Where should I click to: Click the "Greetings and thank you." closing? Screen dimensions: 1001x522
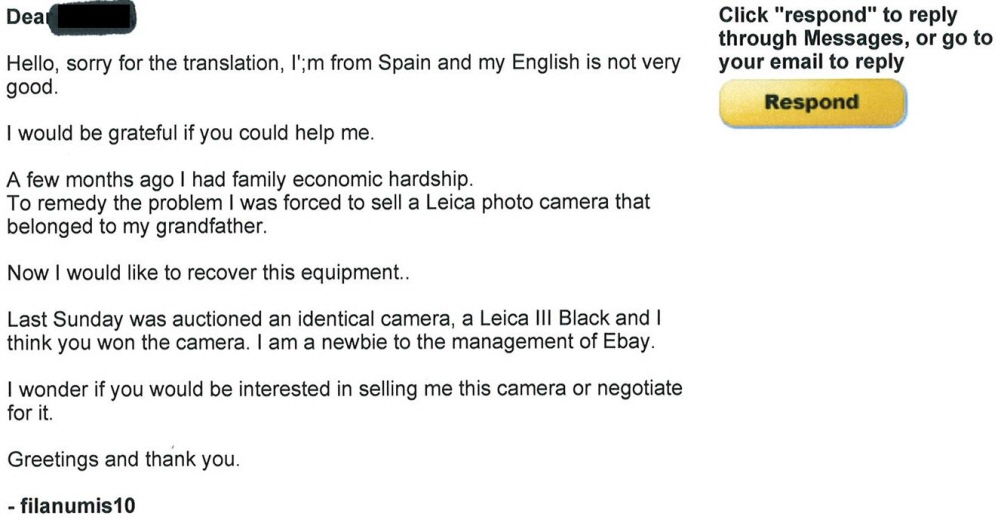tap(123, 459)
